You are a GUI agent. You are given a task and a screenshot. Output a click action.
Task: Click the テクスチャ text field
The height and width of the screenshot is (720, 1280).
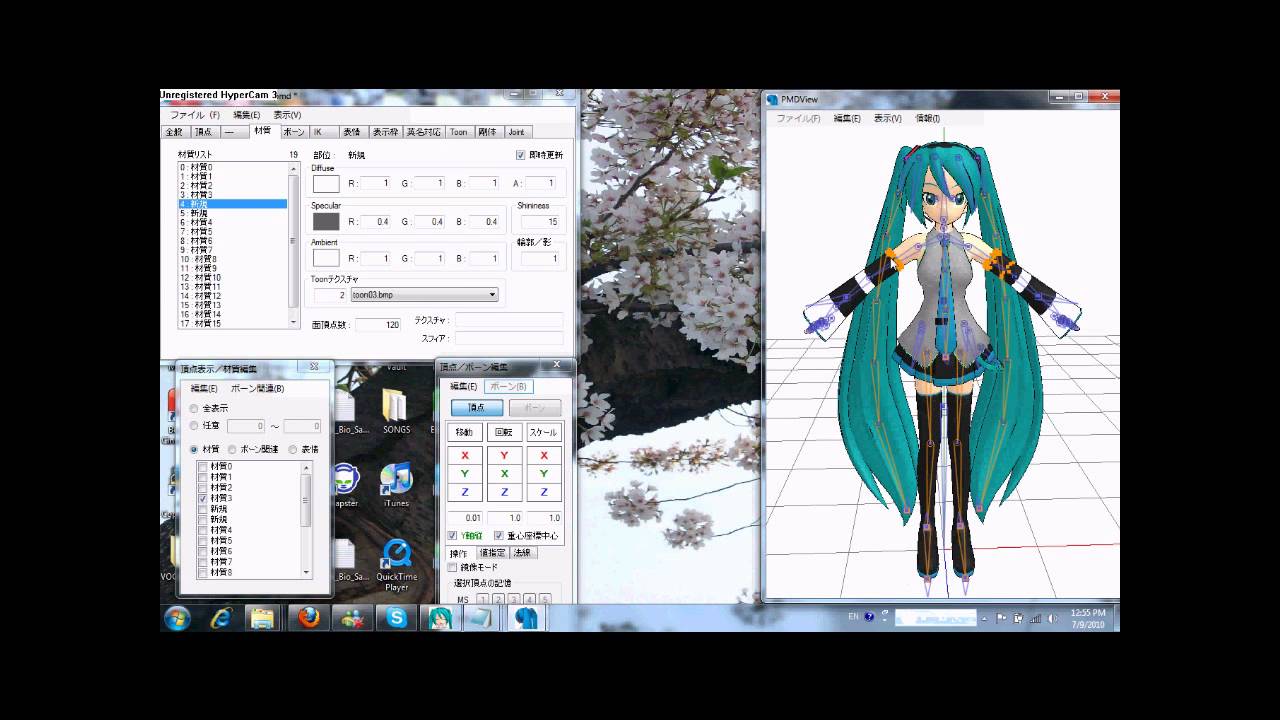509,320
